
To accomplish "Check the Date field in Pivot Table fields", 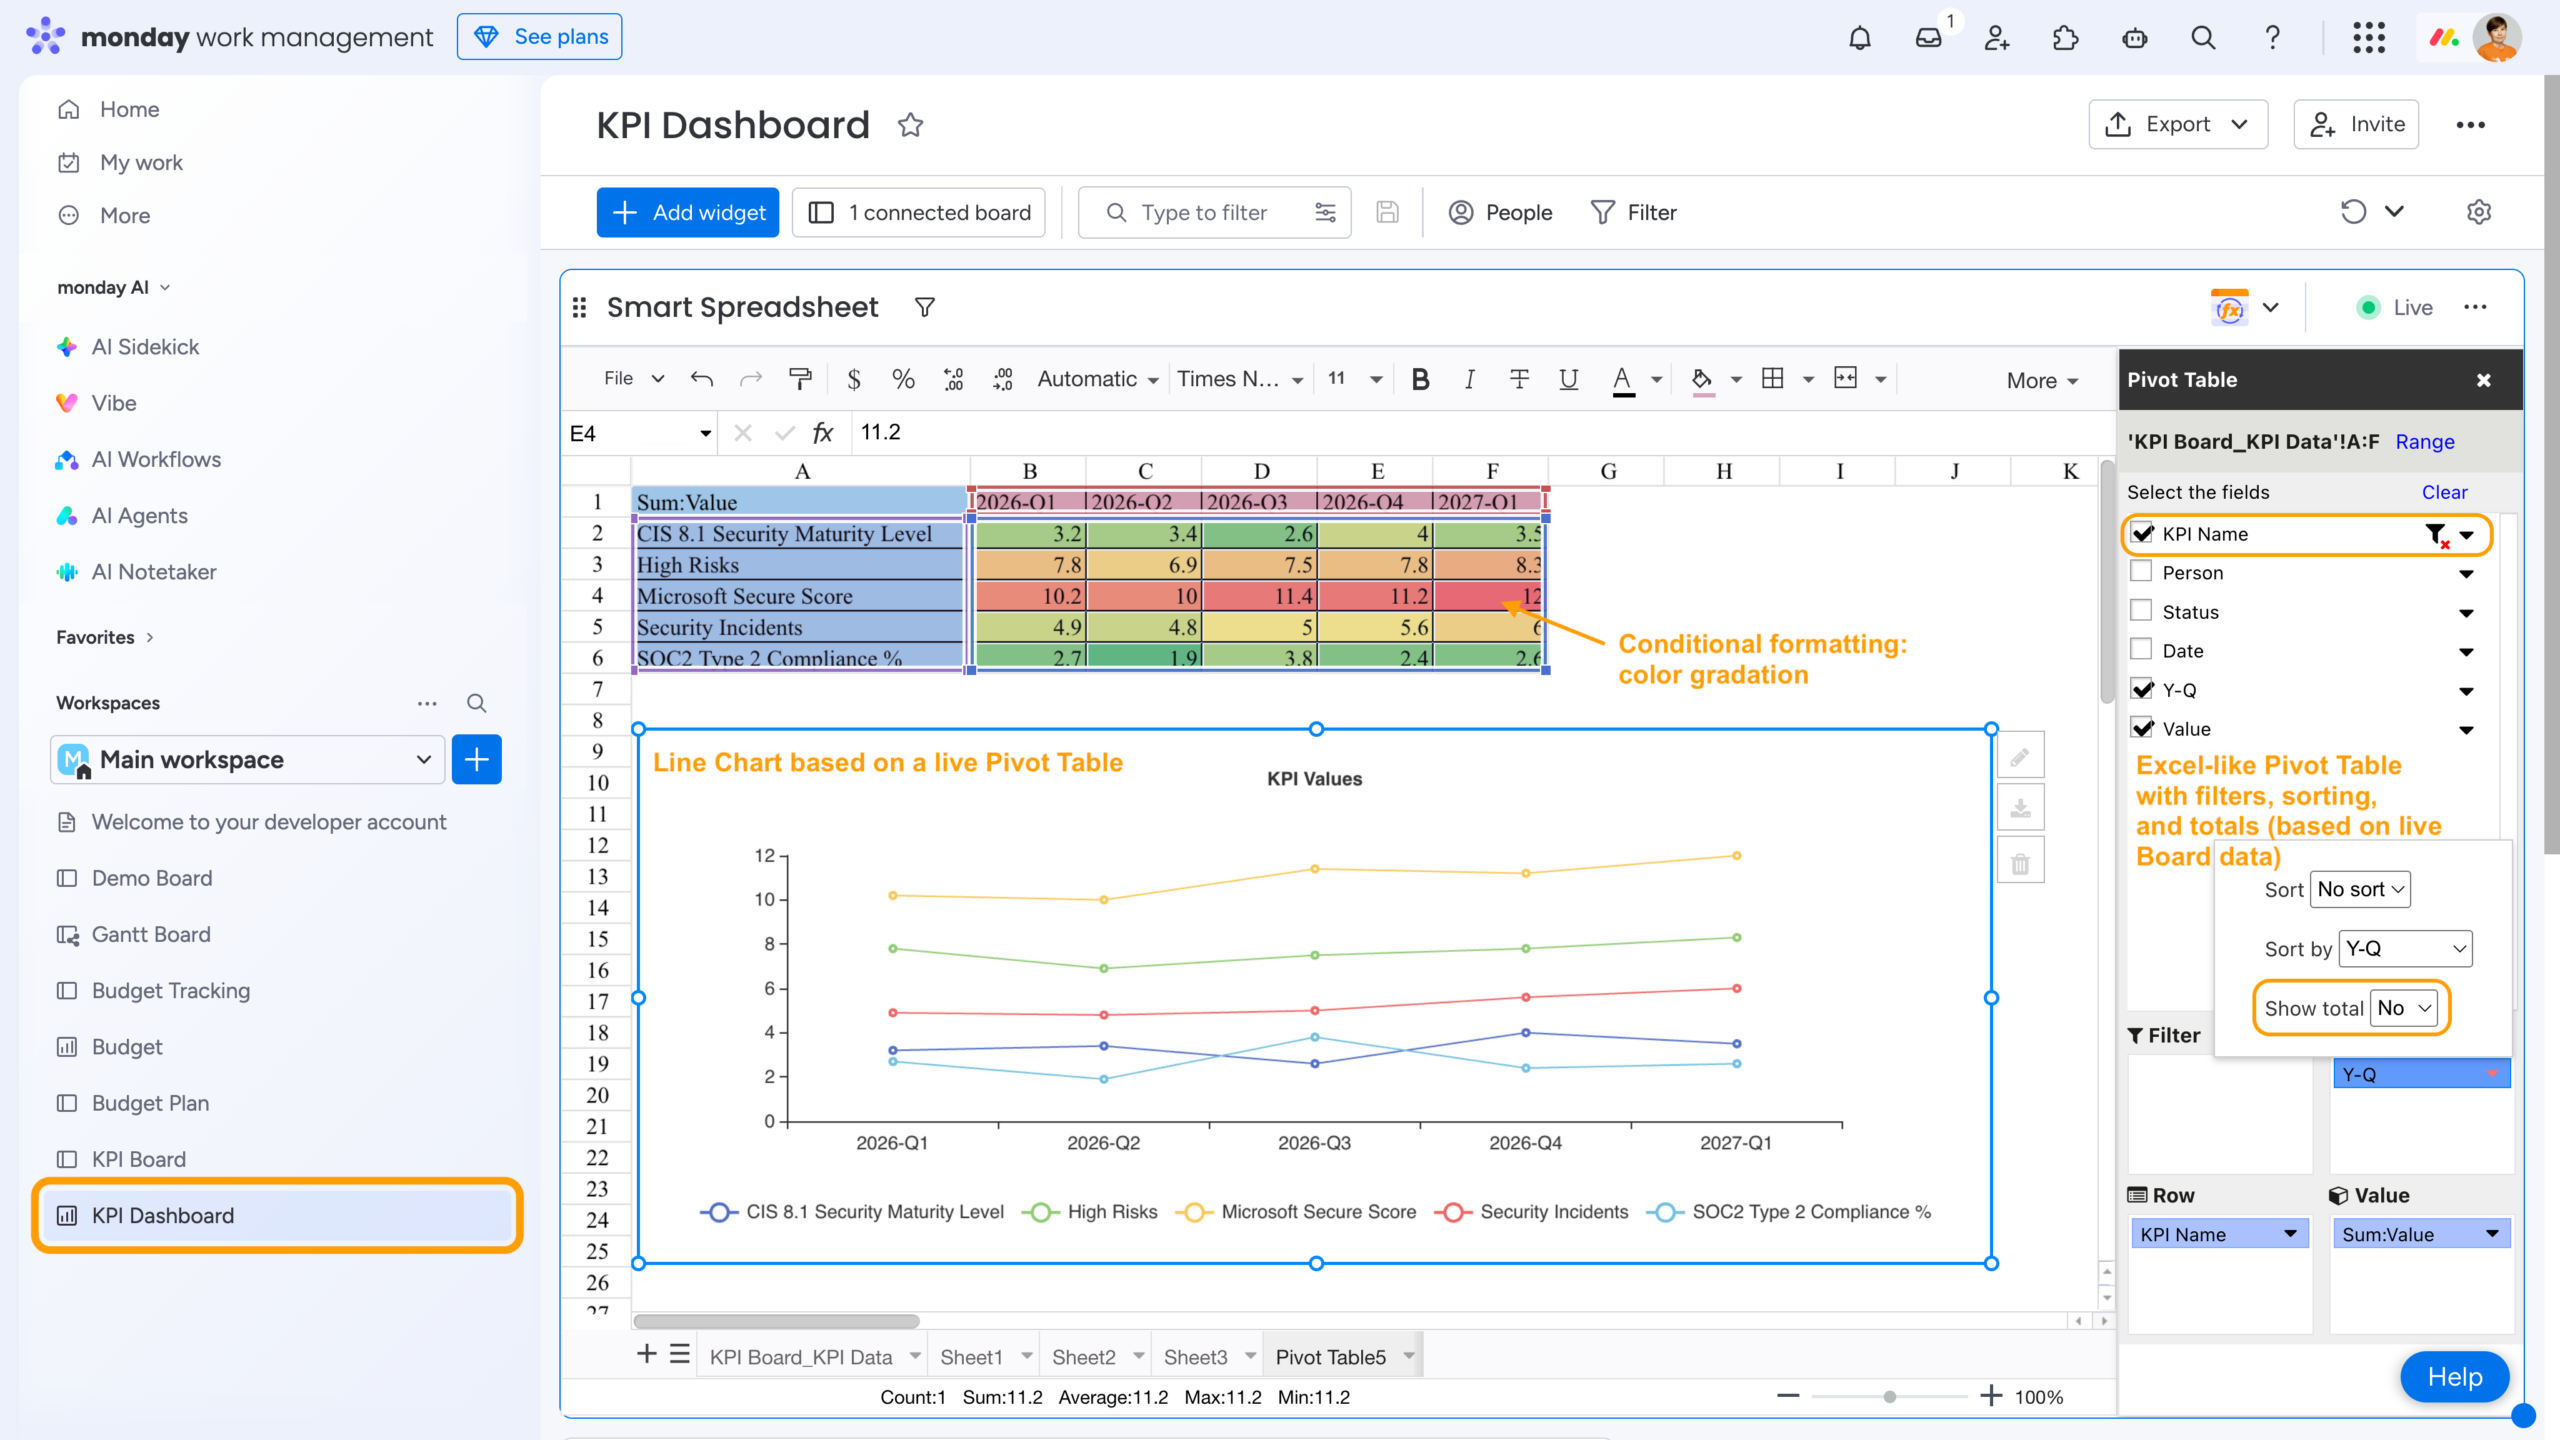I will (2142, 650).
